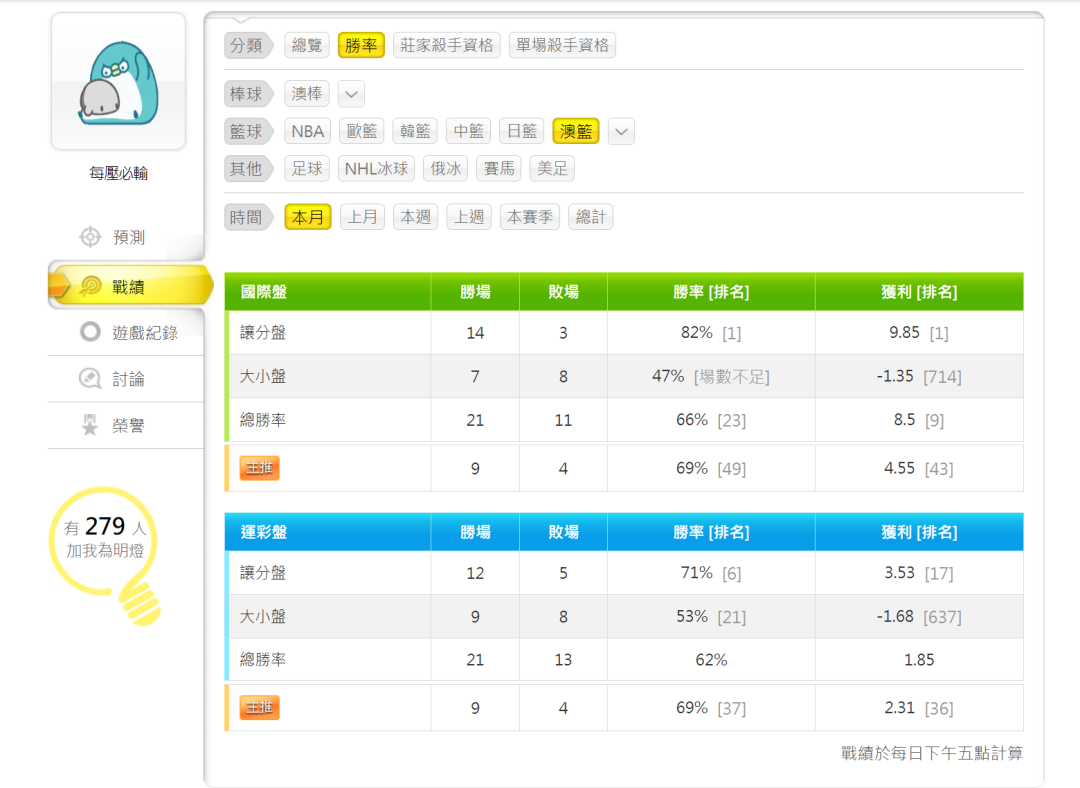Expand the basketball leagues dropdown arrow
This screenshot has width=1080, height=788.
[621, 132]
